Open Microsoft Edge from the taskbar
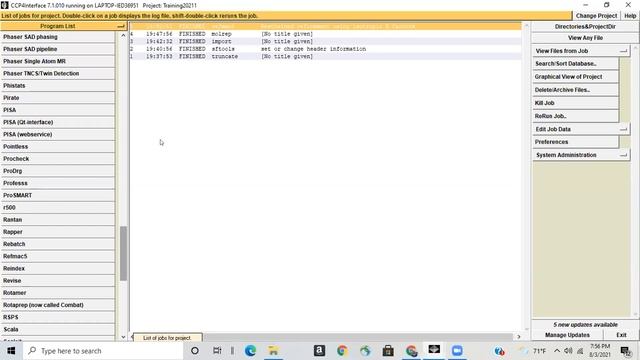Image resolution: width=640 pixels, height=360 pixels. pos(250,351)
